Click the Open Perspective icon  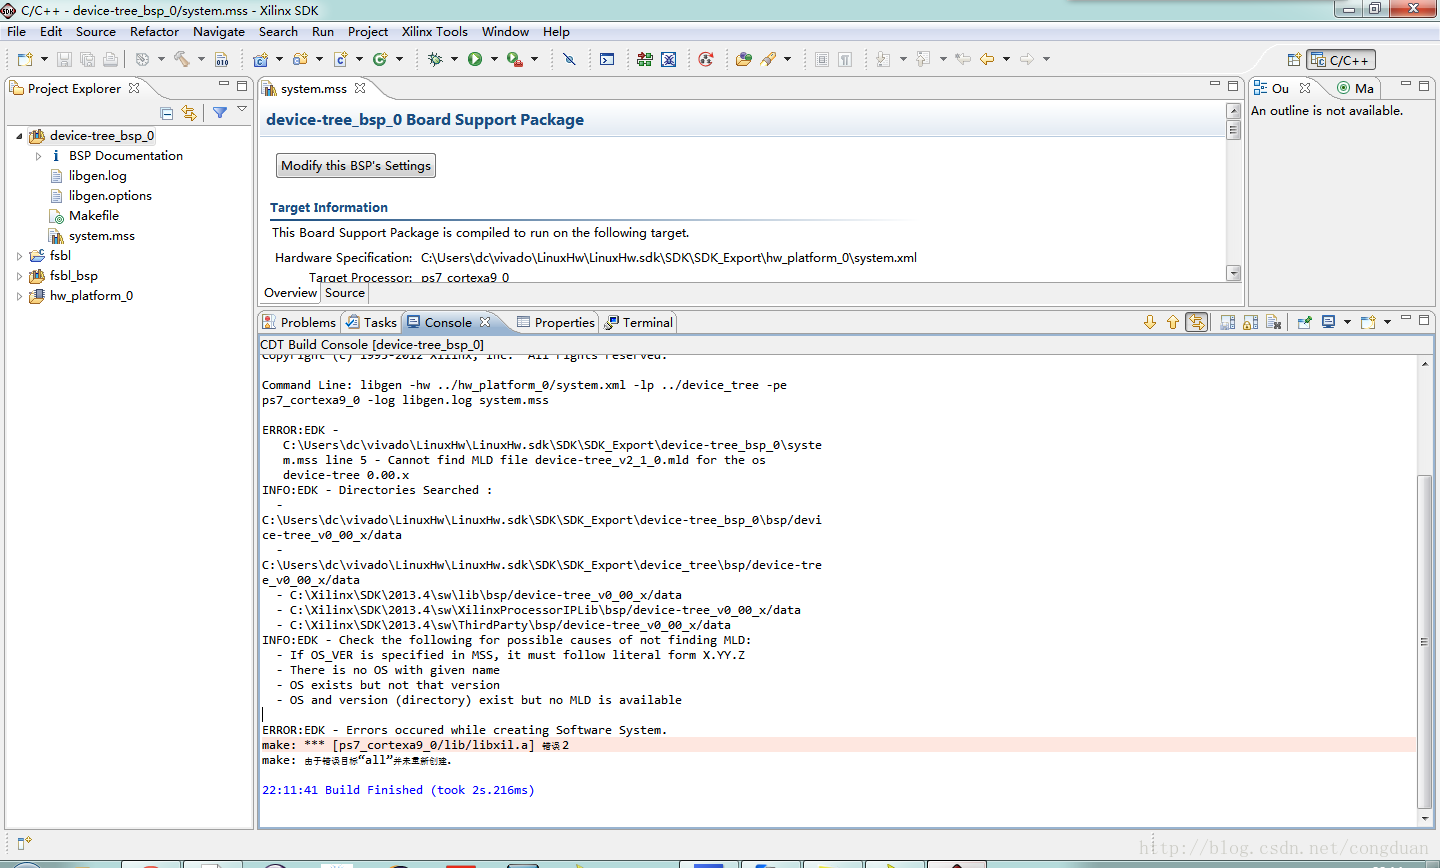coord(1294,60)
